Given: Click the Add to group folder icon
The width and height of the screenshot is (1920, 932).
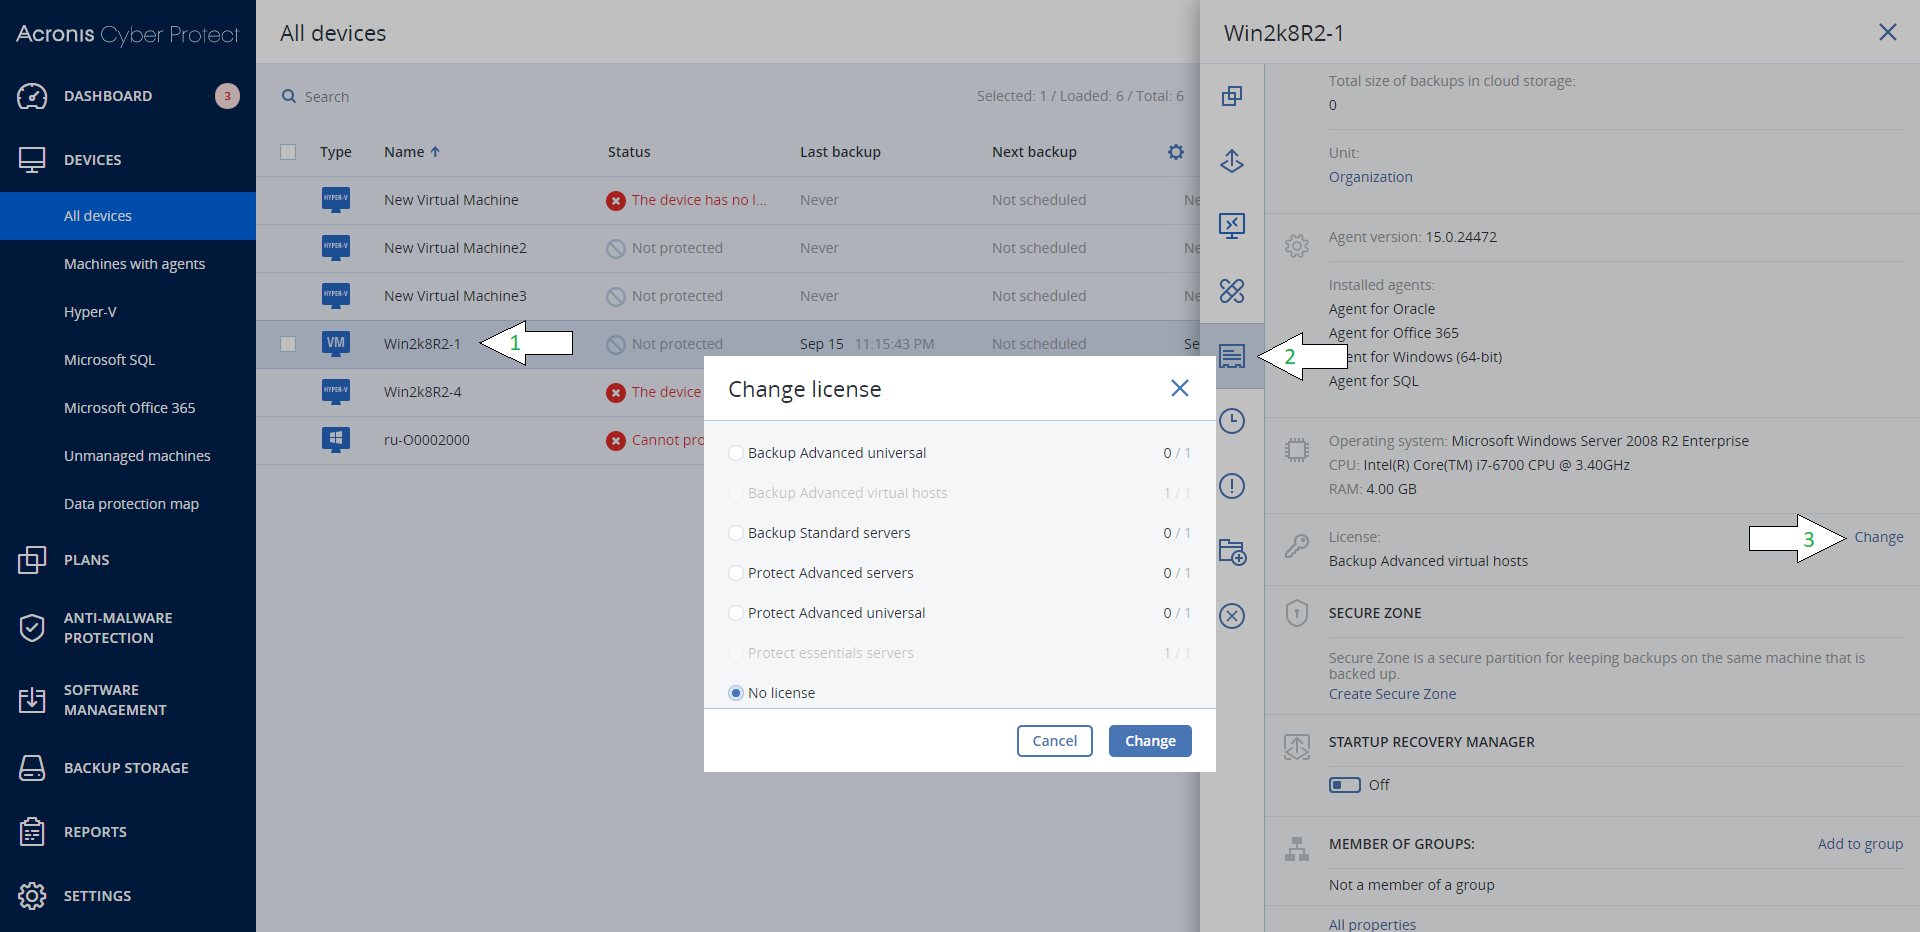Looking at the screenshot, I should click(1232, 551).
